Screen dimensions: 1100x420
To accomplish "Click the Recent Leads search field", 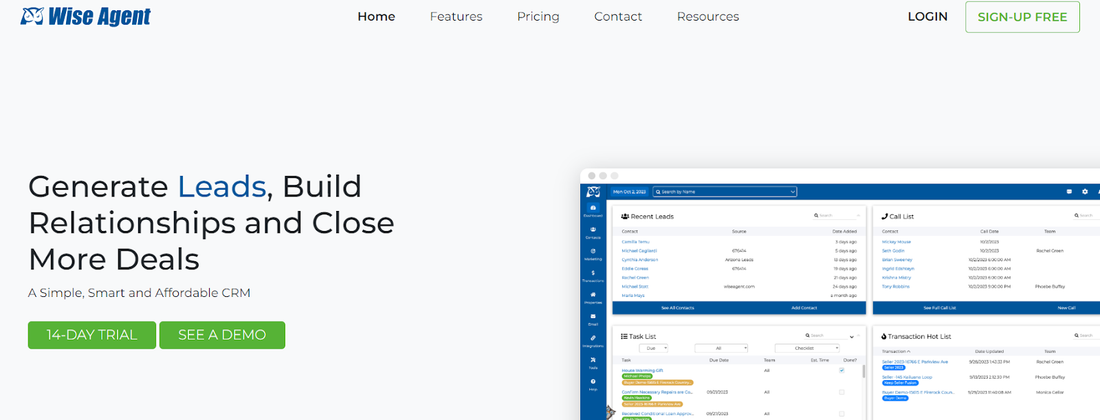I will click(x=836, y=216).
